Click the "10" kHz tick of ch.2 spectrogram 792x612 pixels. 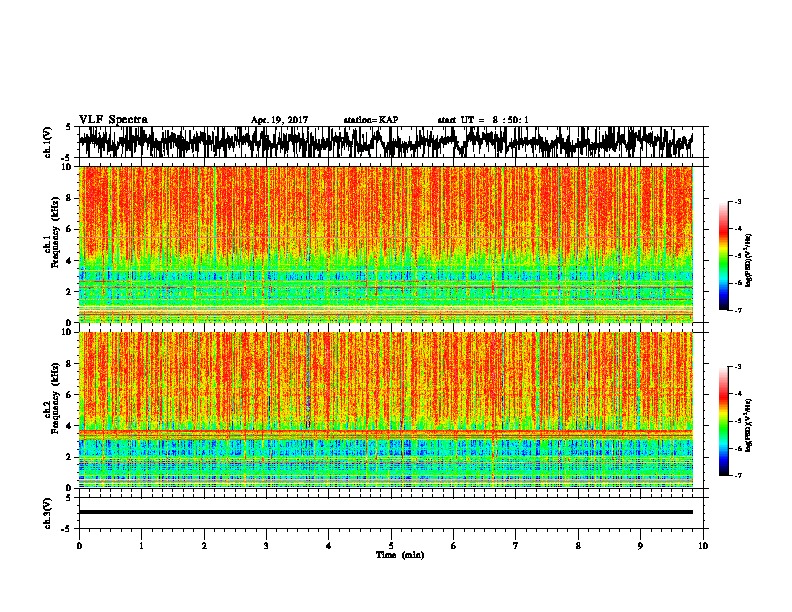click(x=67, y=332)
